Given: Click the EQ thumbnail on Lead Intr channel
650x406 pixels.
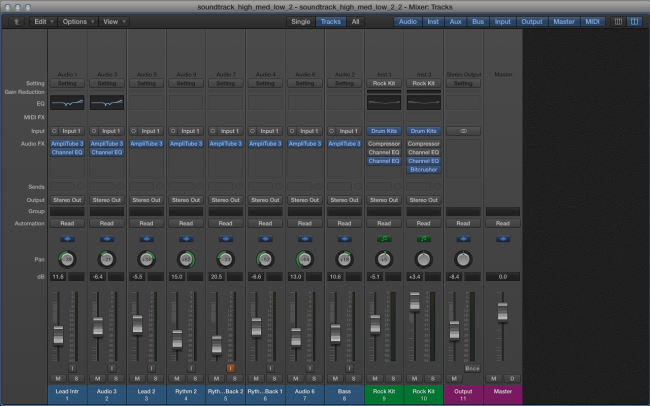Looking at the screenshot, I should pyautogui.click(x=68, y=103).
